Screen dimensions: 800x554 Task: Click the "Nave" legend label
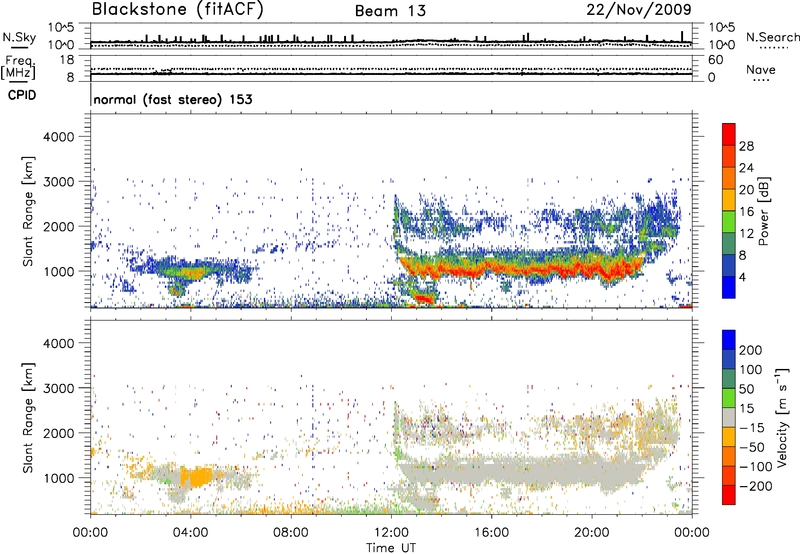[761, 69]
